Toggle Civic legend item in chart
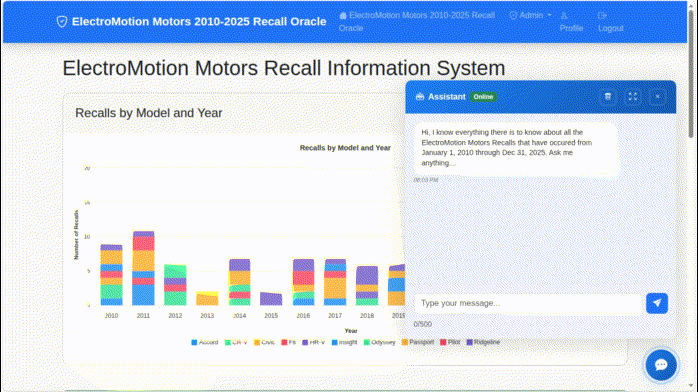Screen dimensions: 698x392 264,342
